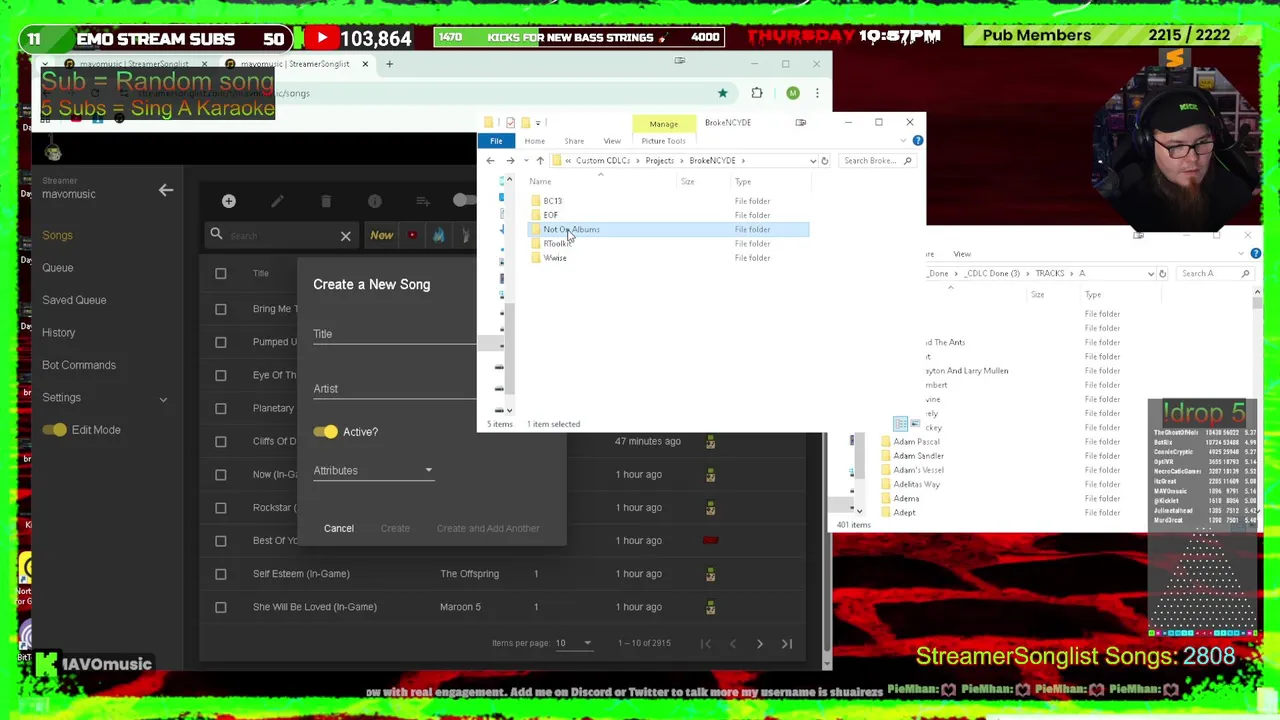This screenshot has width=1280, height=720.
Task: Clear the song search with the X icon
Action: click(x=345, y=236)
